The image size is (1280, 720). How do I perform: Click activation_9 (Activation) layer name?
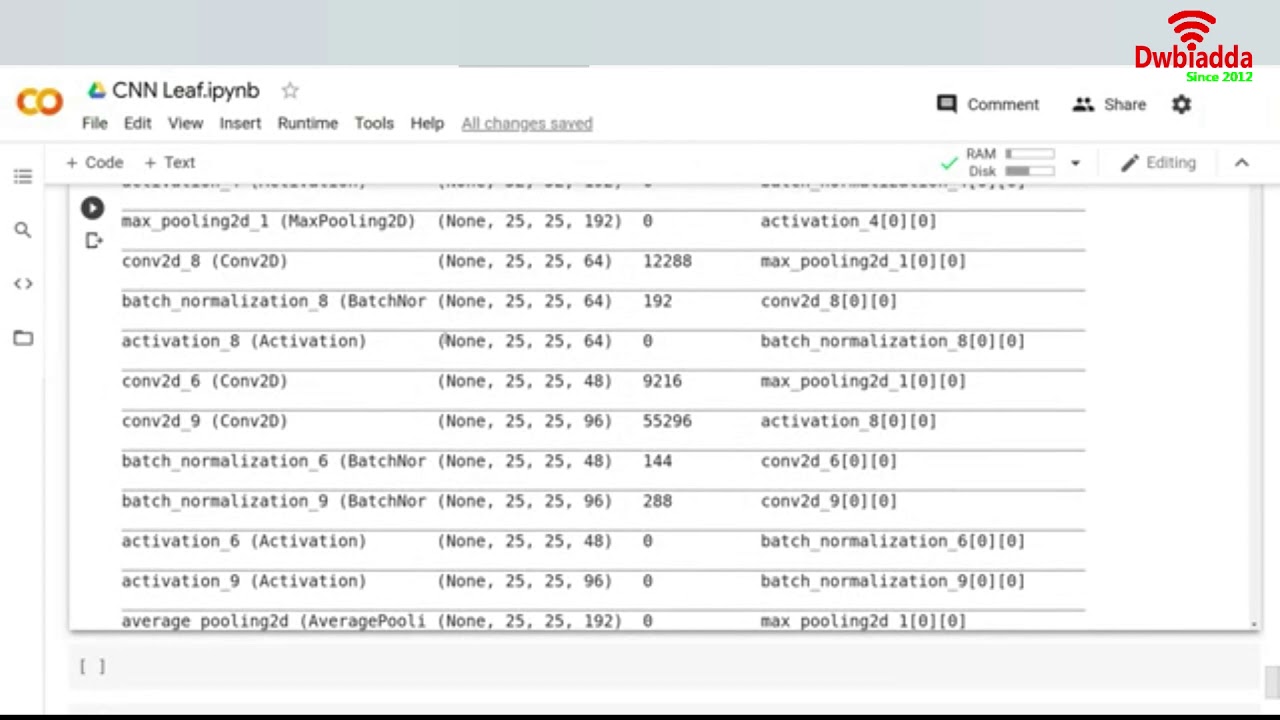click(x=244, y=581)
